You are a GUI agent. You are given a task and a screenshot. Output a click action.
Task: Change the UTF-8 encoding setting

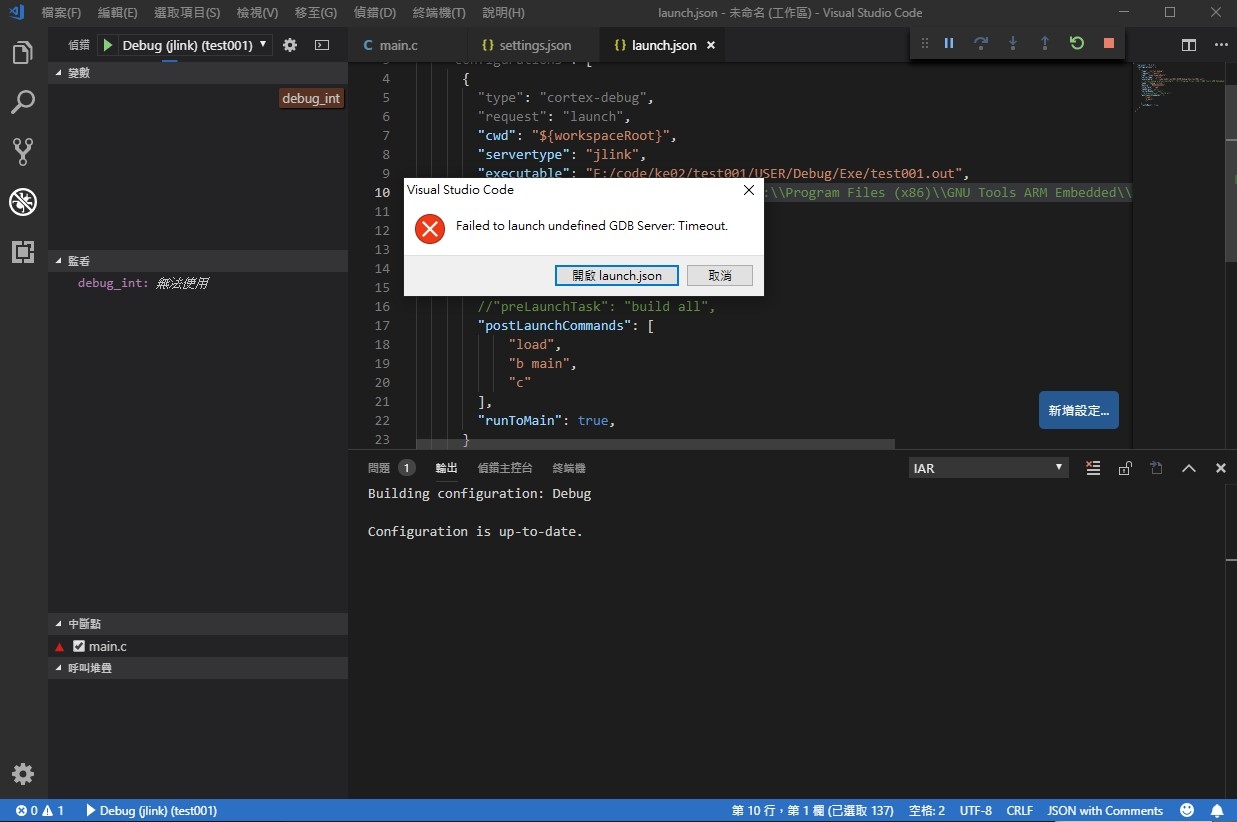[x=976, y=810]
